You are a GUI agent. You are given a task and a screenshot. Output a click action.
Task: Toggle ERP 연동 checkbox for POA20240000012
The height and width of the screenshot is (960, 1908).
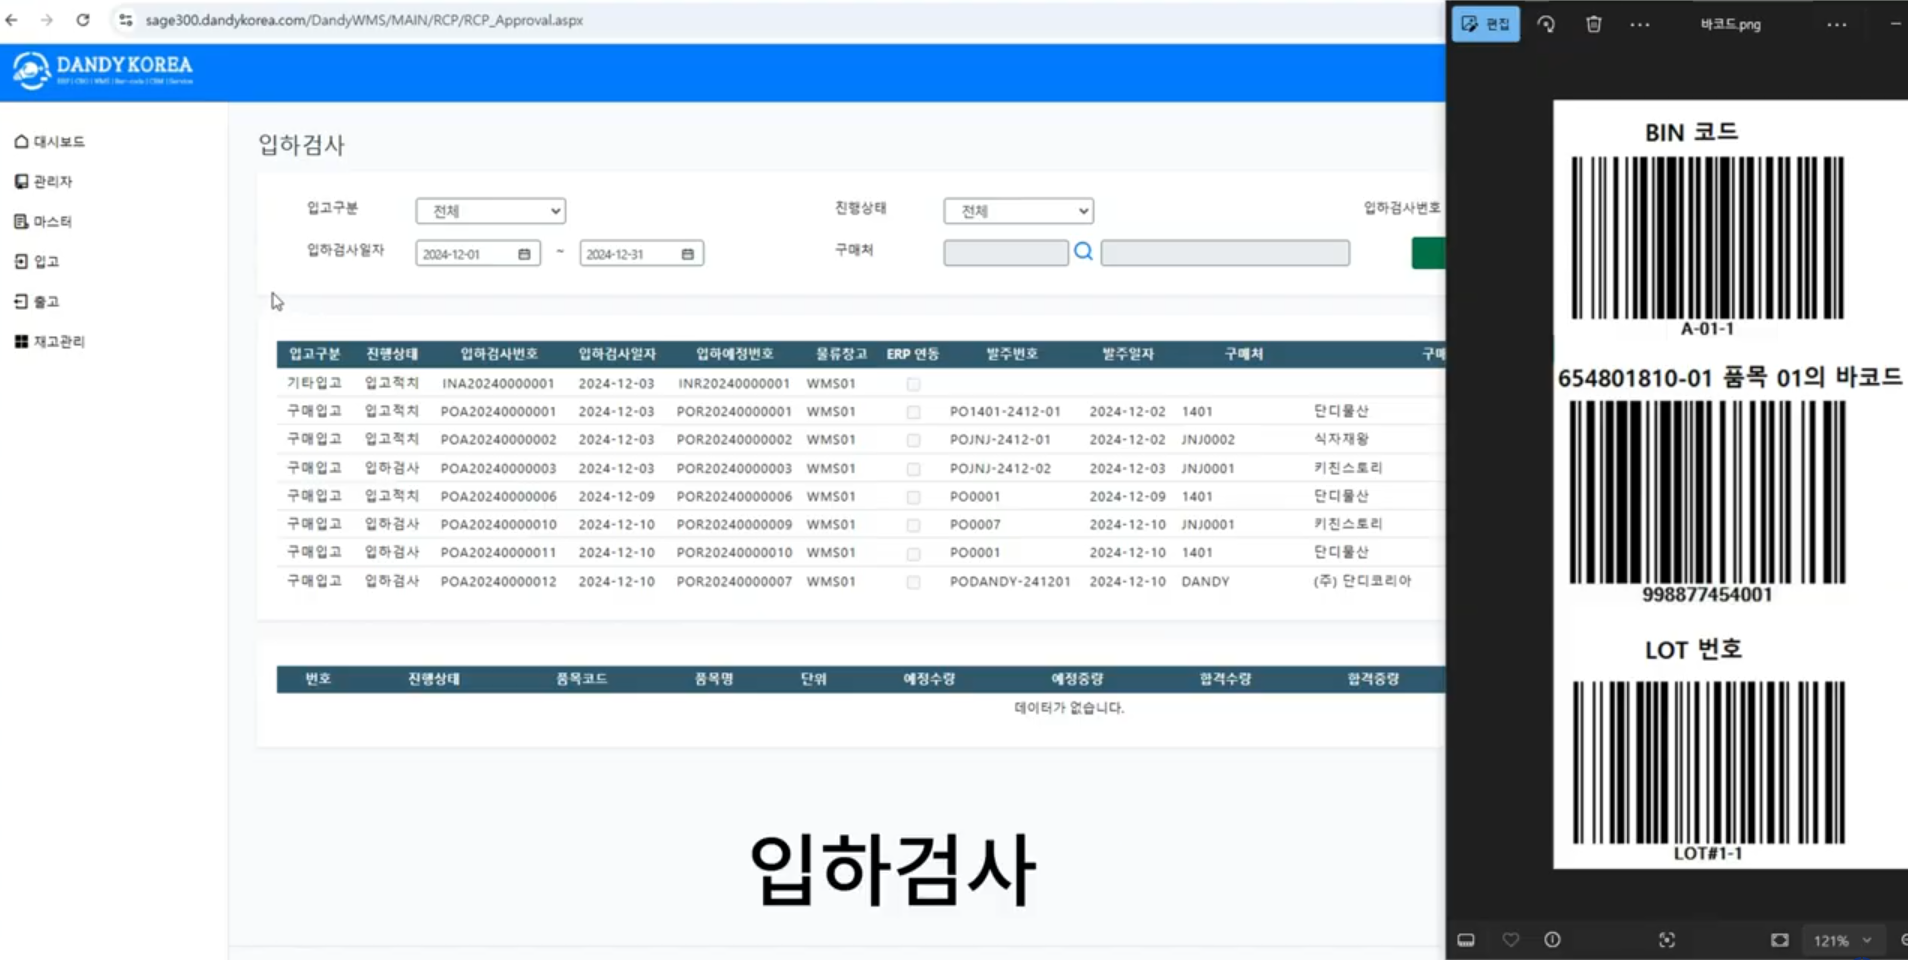tap(913, 582)
